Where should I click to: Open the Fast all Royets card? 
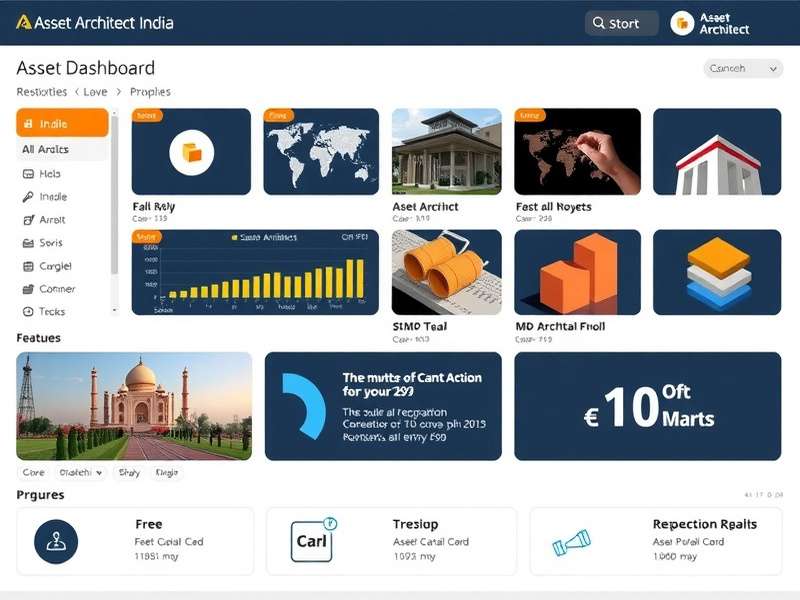577,155
